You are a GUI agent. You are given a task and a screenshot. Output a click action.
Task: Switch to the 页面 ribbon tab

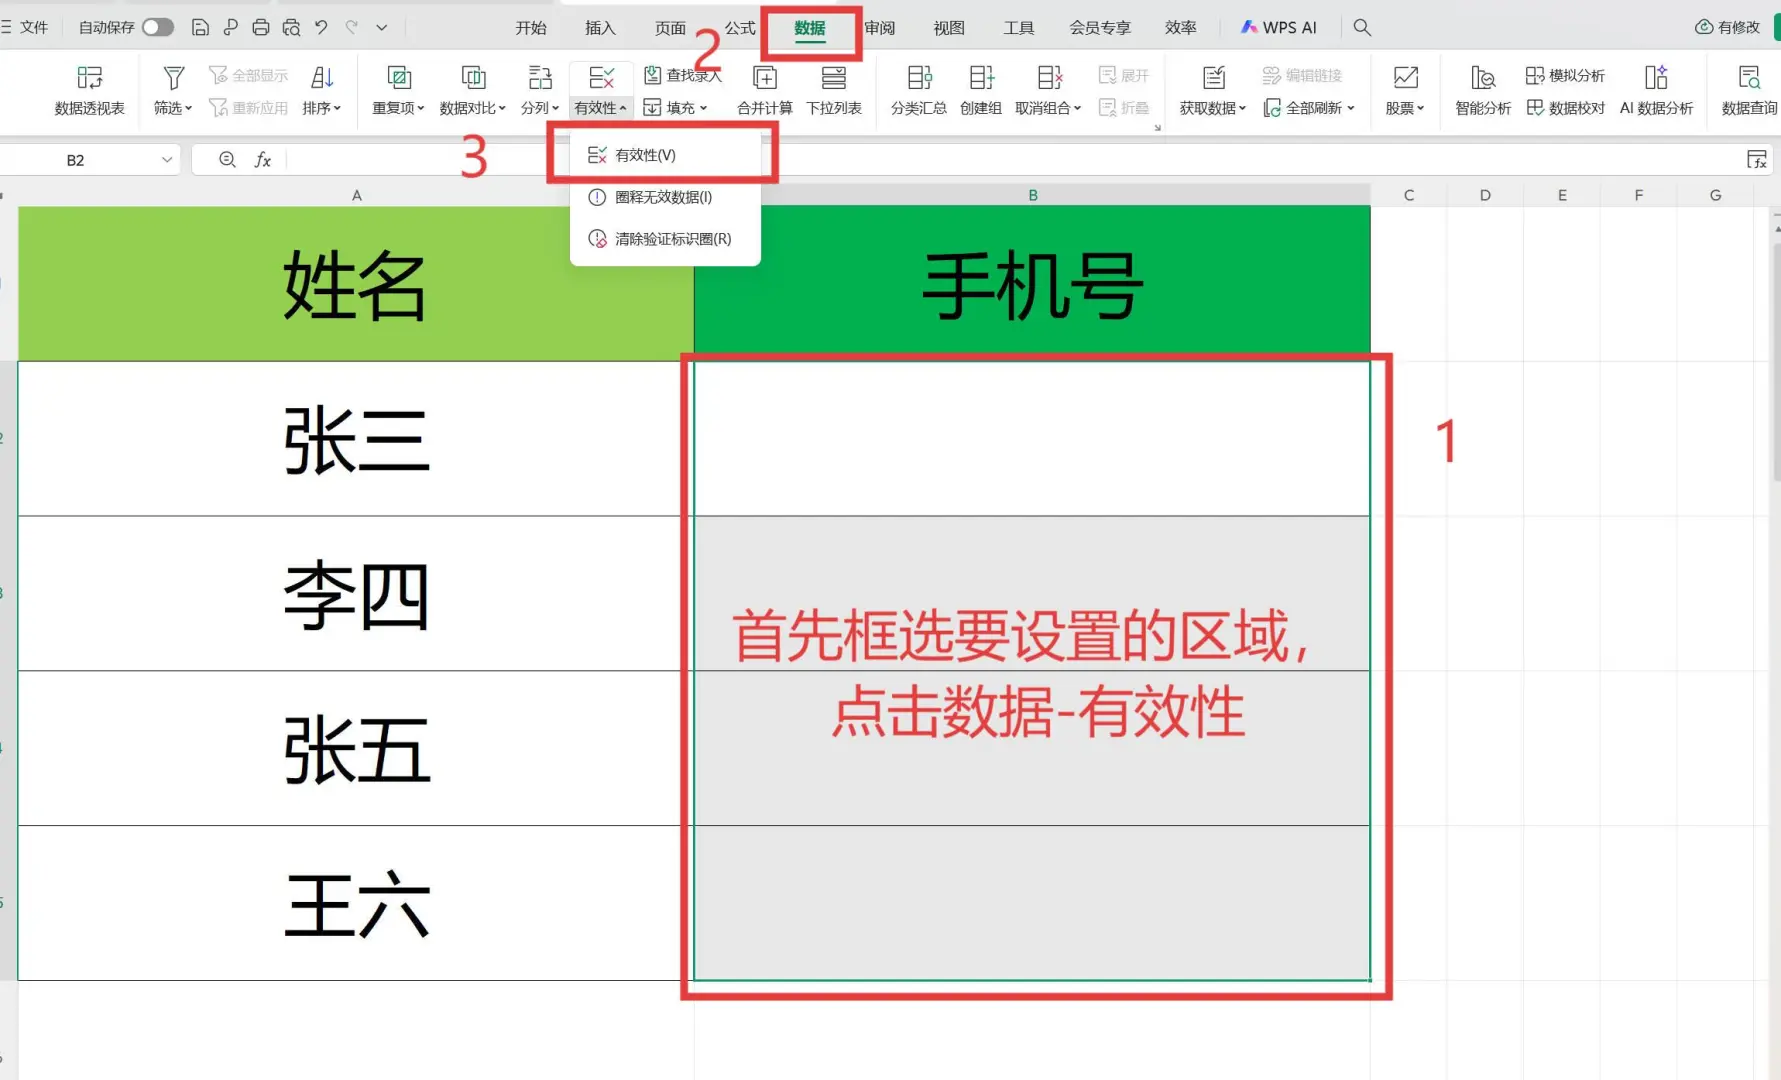click(x=670, y=28)
